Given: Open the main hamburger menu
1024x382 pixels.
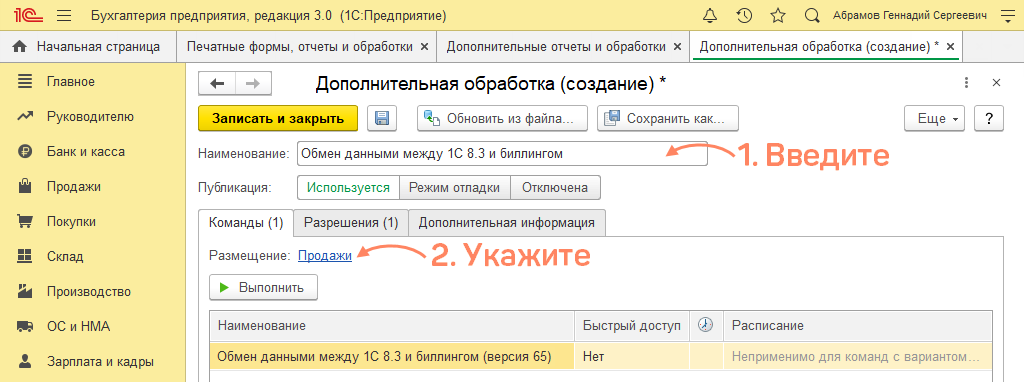Looking at the screenshot, I should pos(64,15).
